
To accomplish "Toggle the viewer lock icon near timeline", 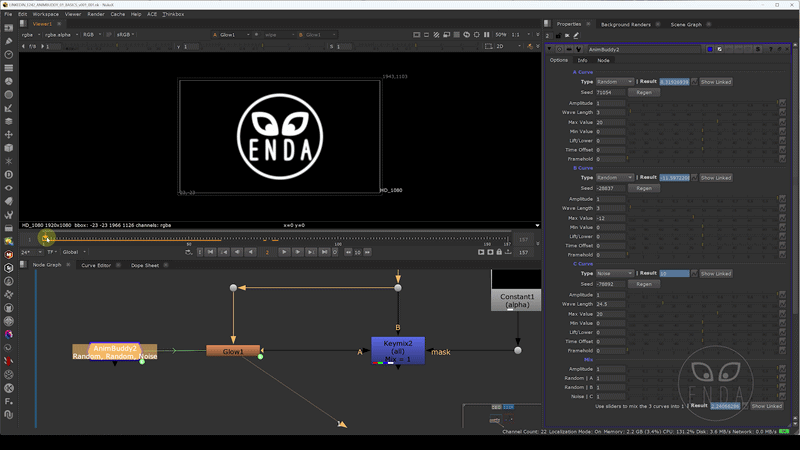I will tap(499, 252).
